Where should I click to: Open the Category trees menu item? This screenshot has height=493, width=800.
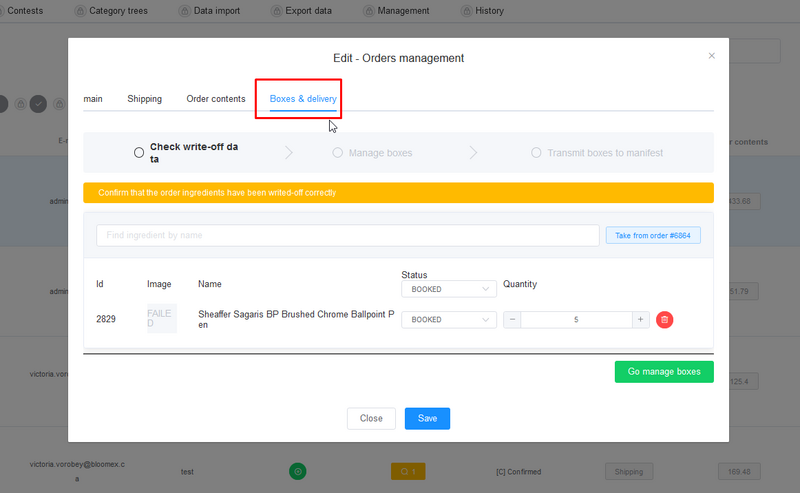tap(118, 11)
